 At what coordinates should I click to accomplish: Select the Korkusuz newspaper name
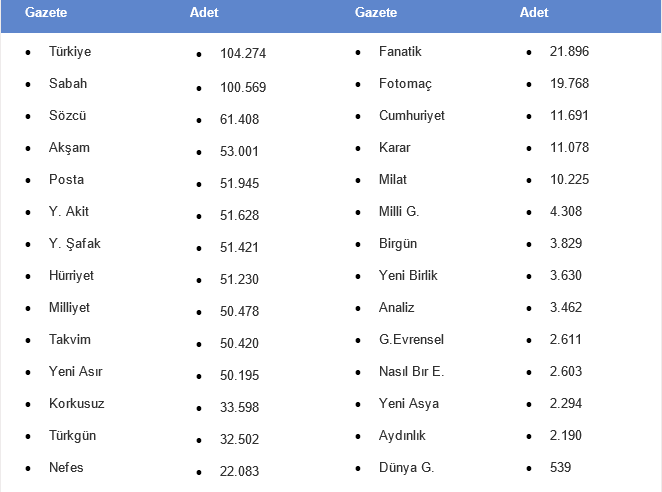(76, 403)
